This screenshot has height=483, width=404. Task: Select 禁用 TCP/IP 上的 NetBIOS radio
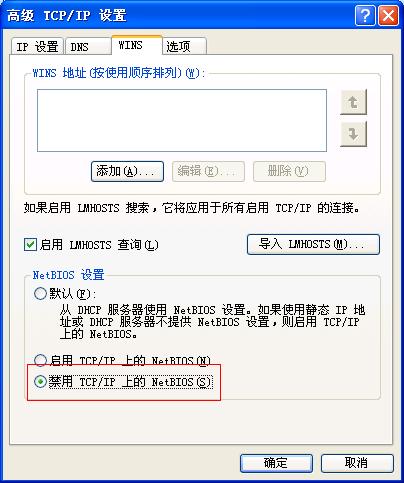[40, 382]
